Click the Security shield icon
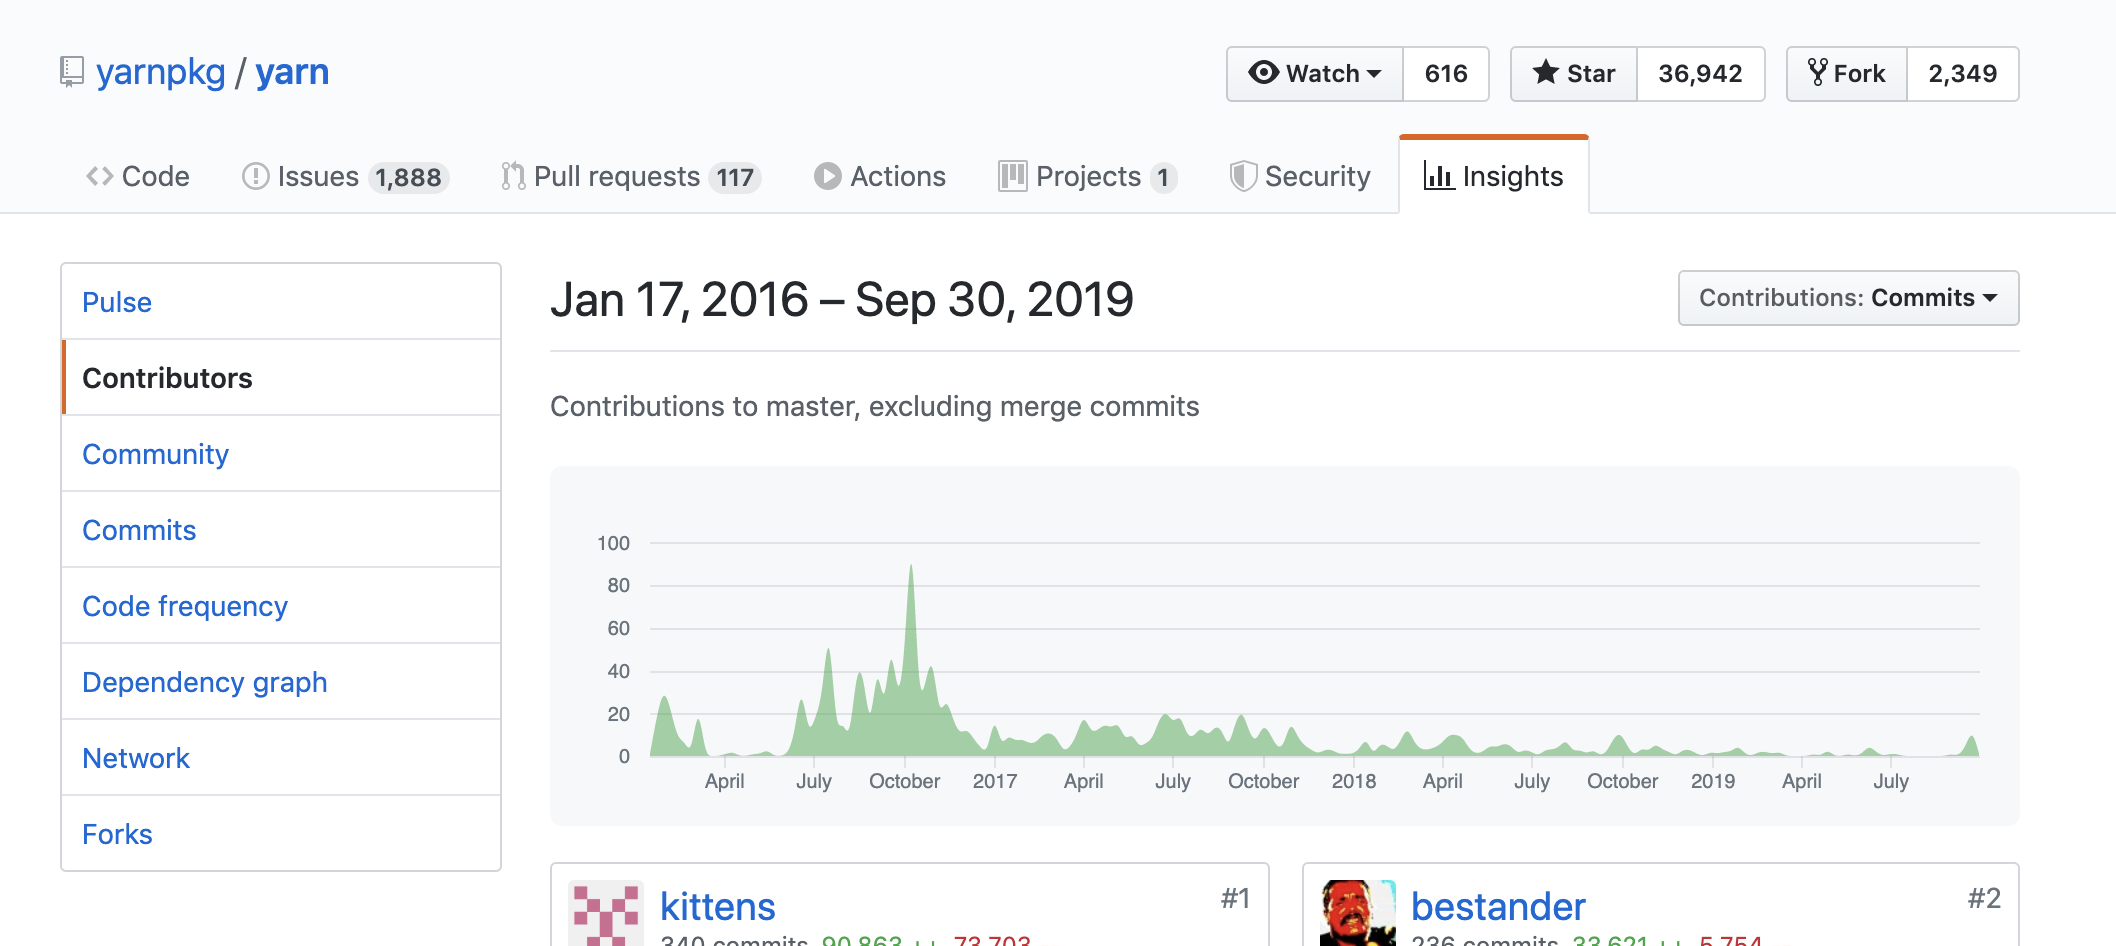 [1242, 177]
